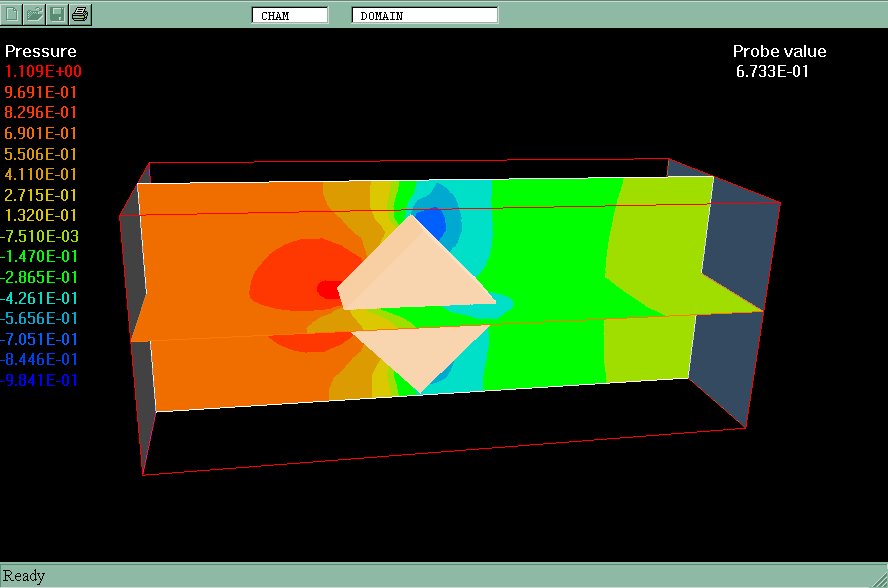The width and height of the screenshot is (888, 588).
Task: Click the Ready status bar text
Action: 24,576
